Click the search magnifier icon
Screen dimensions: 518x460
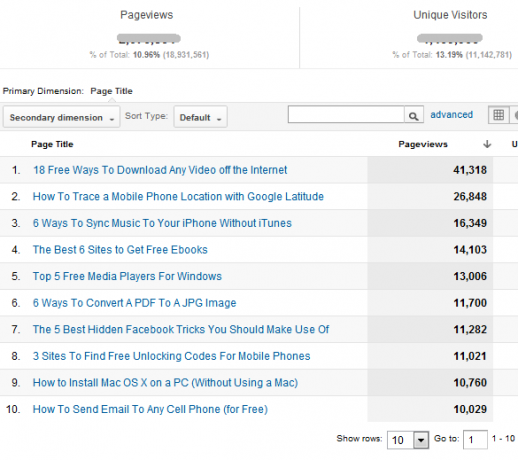coord(414,116)
